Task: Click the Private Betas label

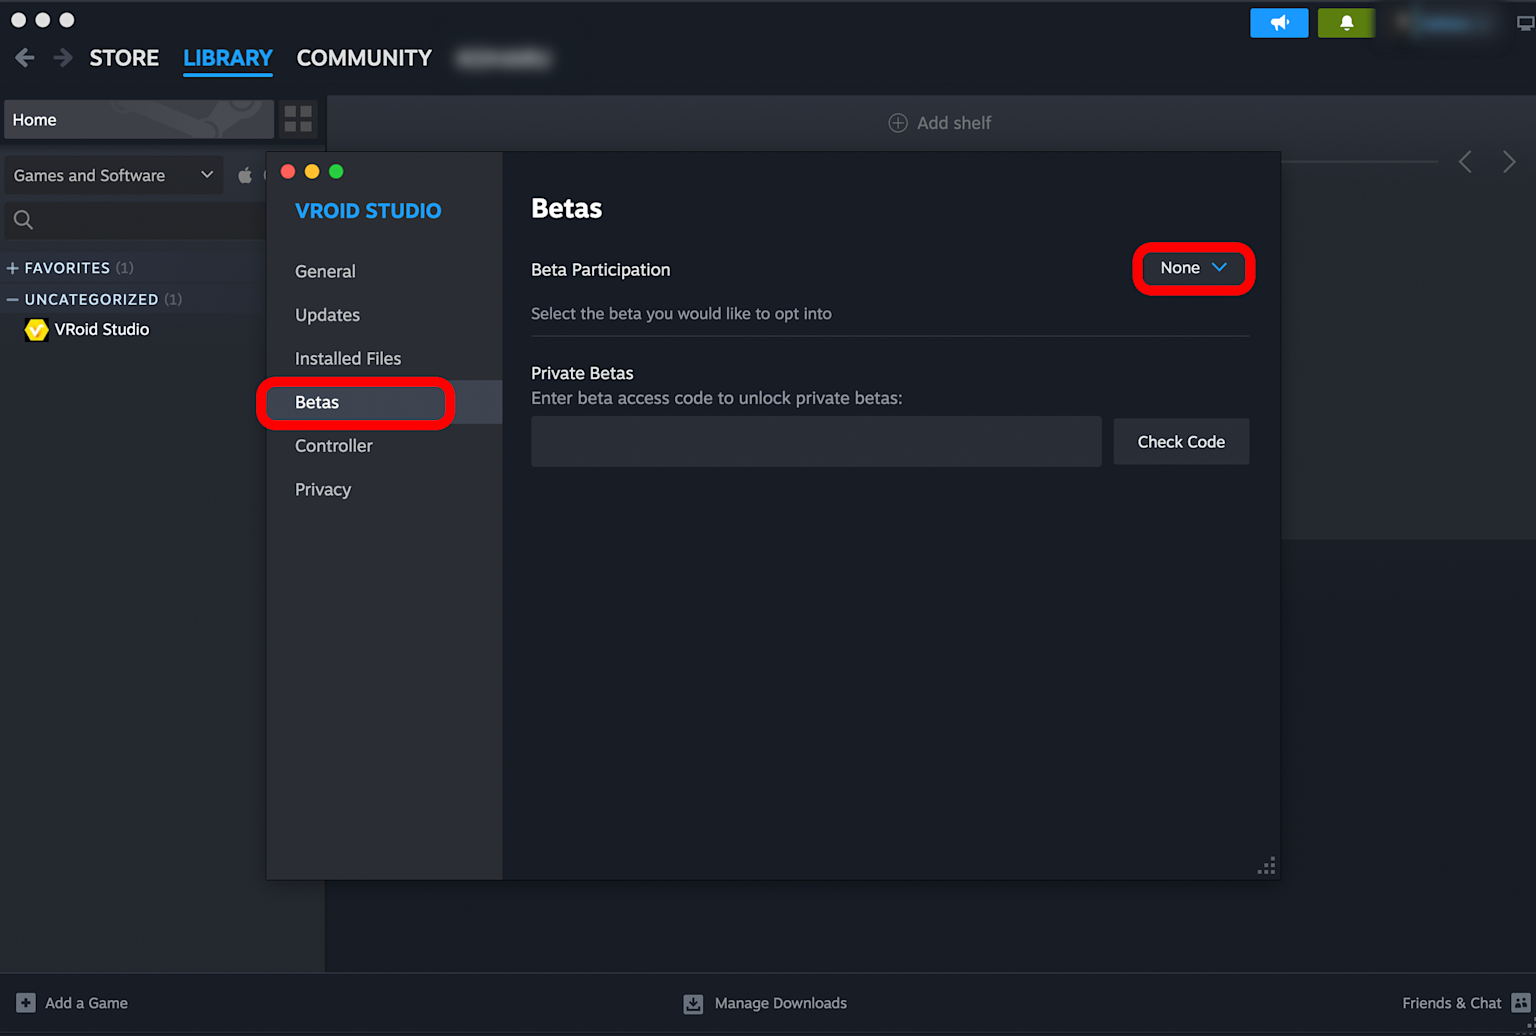Action: point(582,373)
